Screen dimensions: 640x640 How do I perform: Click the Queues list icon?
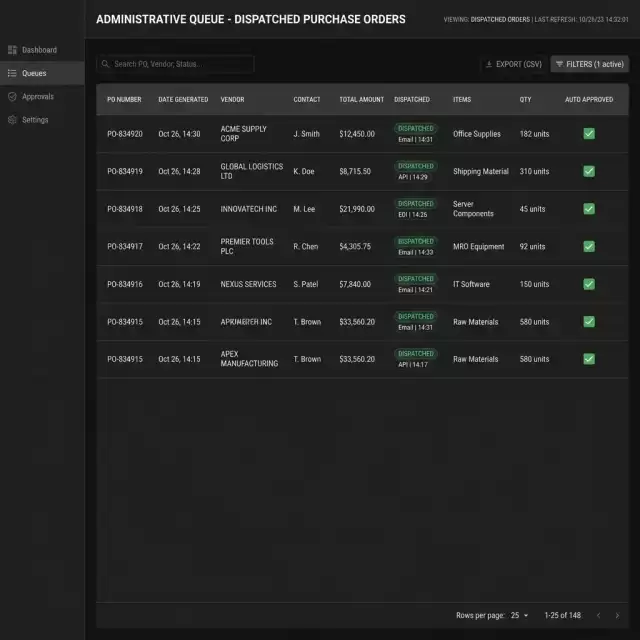tap(12, 73)
